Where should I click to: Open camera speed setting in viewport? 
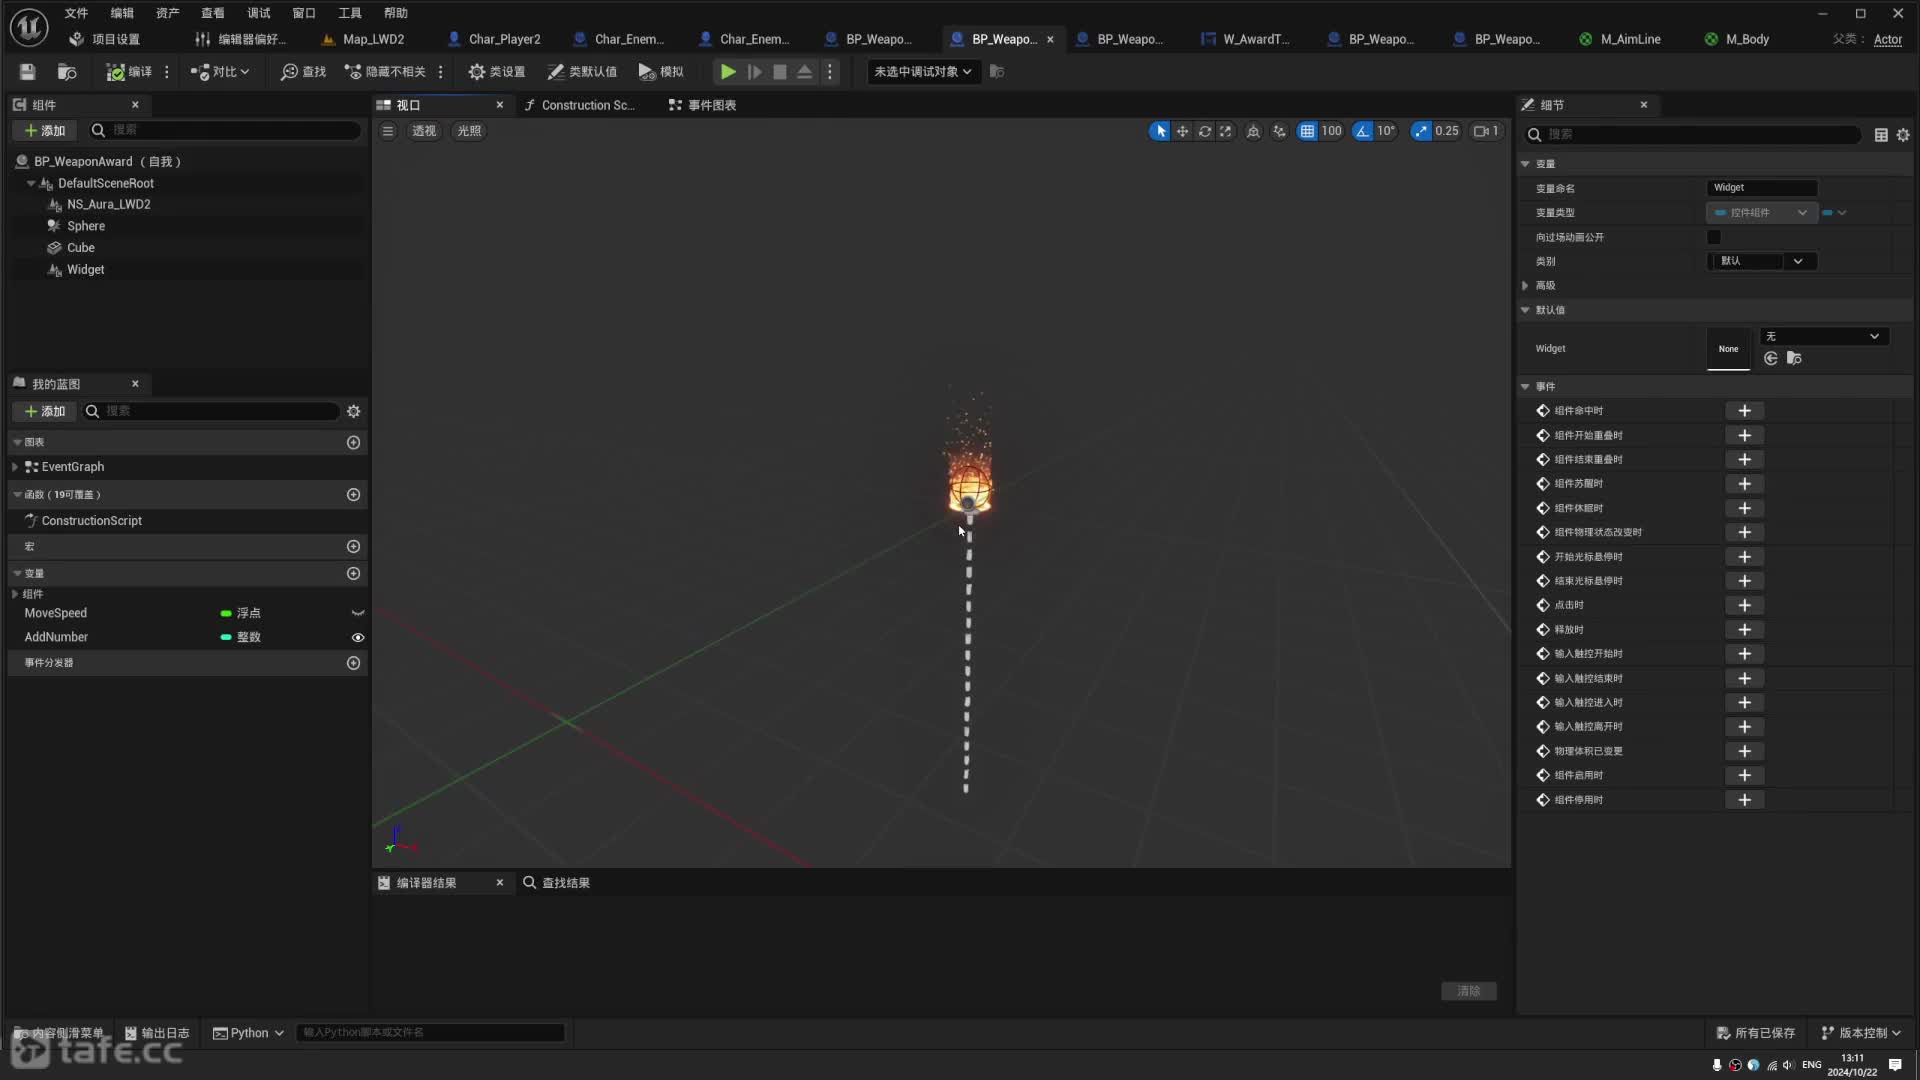click(1486, 131)
